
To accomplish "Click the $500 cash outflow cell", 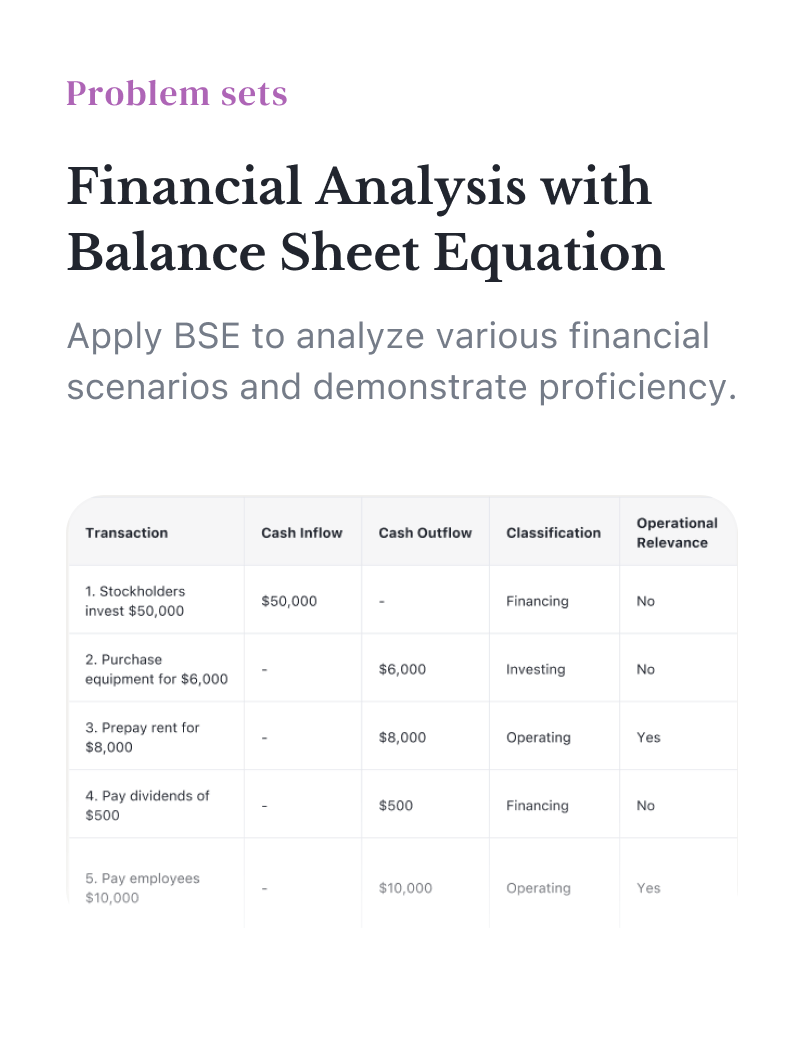I will click(x=396, y=806).
